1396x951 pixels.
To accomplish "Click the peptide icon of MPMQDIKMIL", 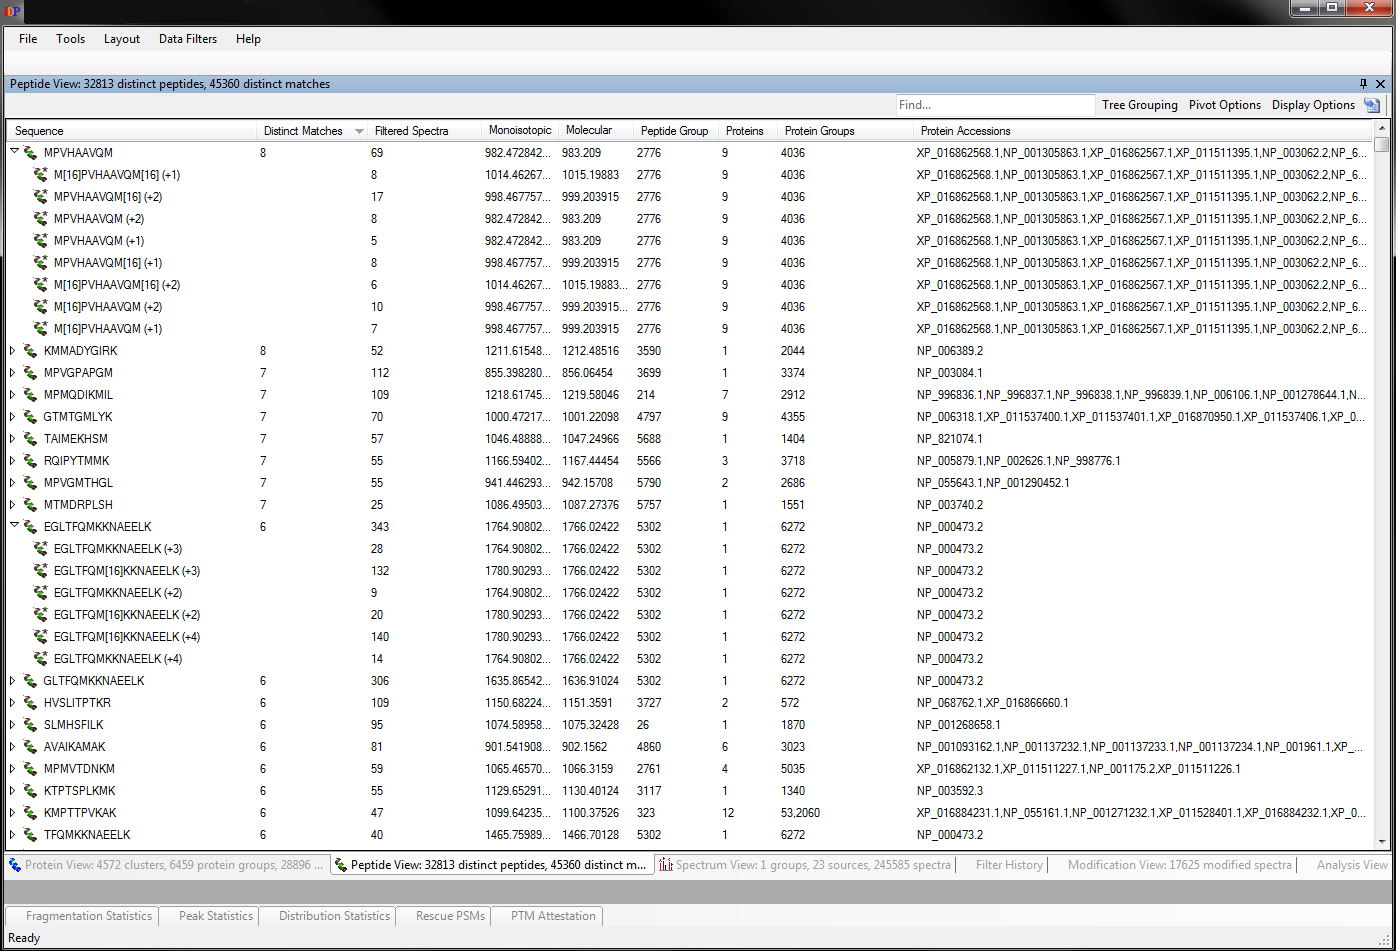I will point(30,395).
